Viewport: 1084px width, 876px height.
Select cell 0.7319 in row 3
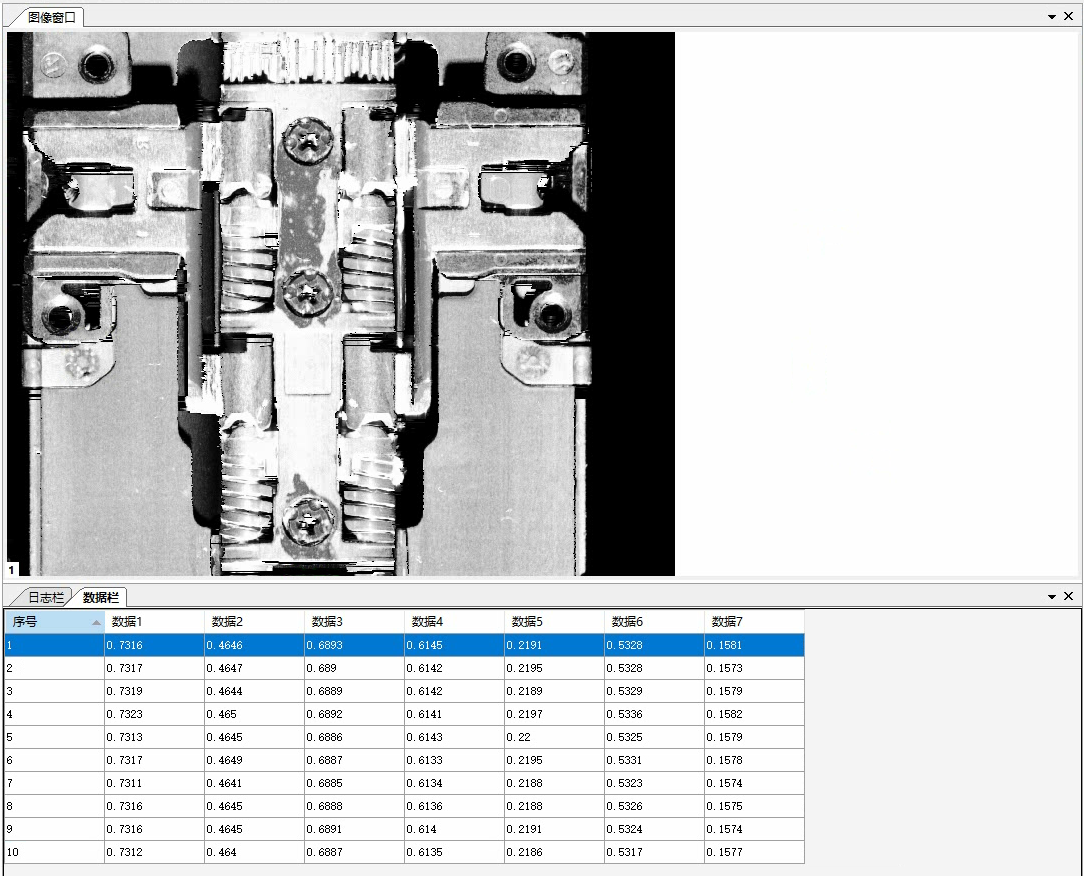pyautogui.click(x=154, y=691)
